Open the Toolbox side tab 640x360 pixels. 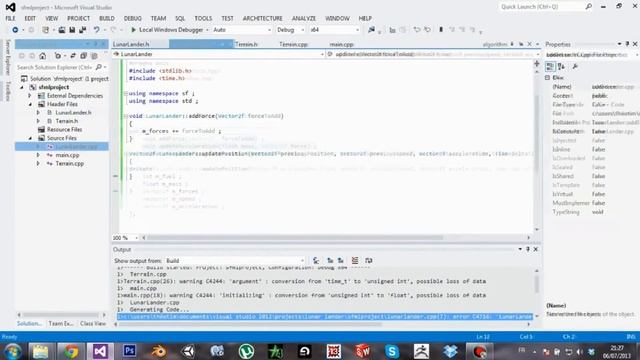[7, 91]
